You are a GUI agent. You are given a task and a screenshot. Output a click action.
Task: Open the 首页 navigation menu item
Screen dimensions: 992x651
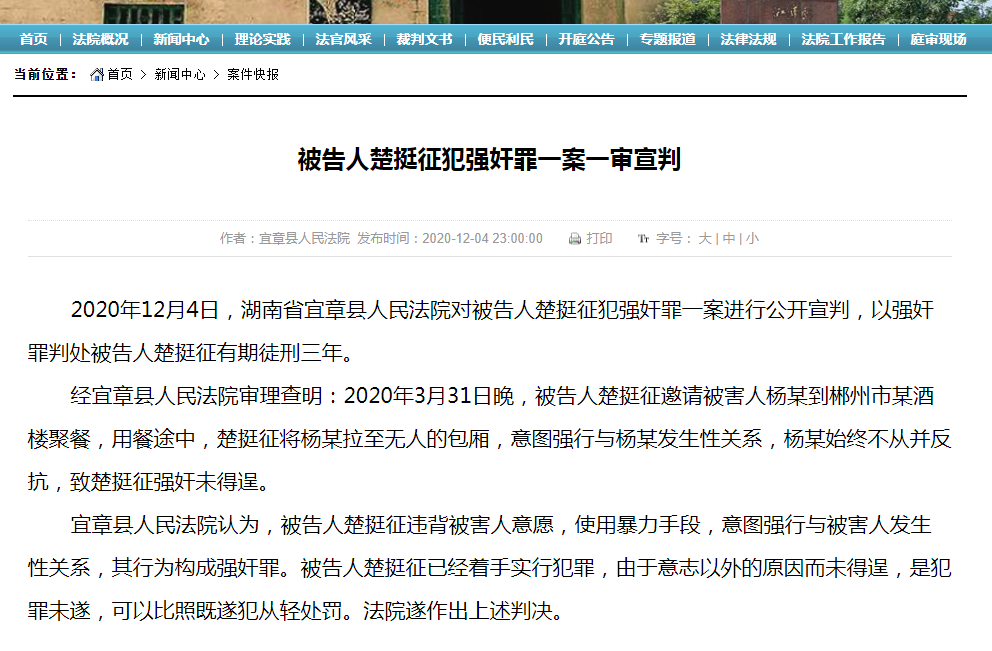click(34, 39)
